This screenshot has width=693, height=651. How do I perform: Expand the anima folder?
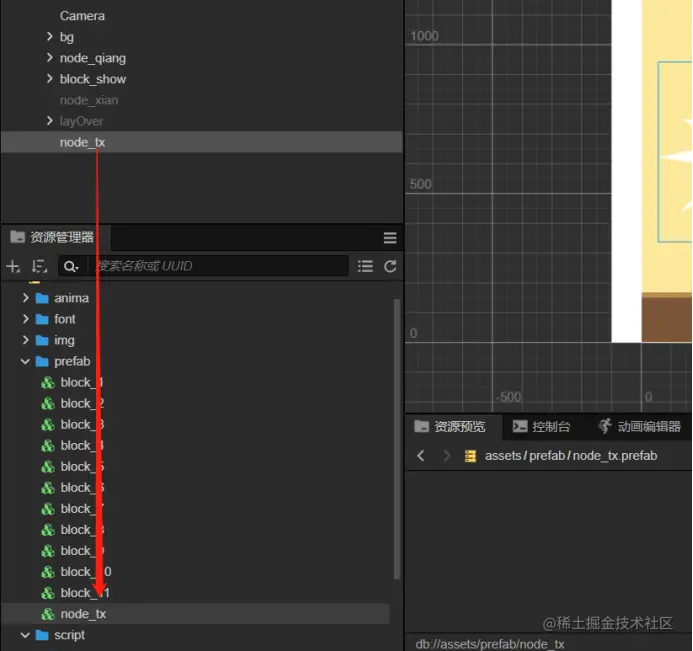pyautogui.click(x=26, y=298)
